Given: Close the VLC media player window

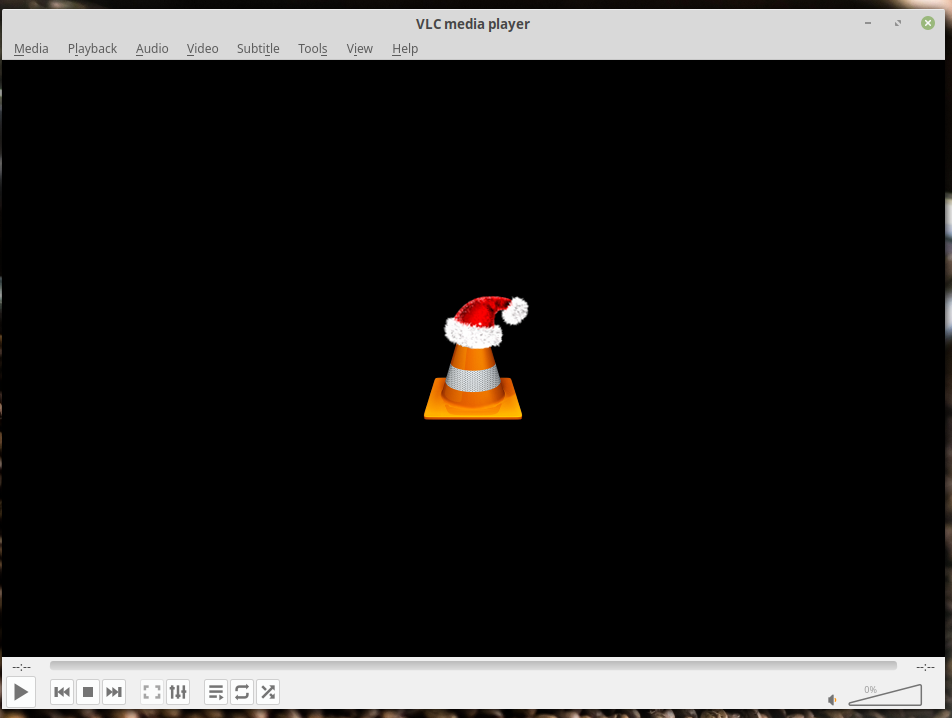Looking at the screenshot, I should [928, 23].
